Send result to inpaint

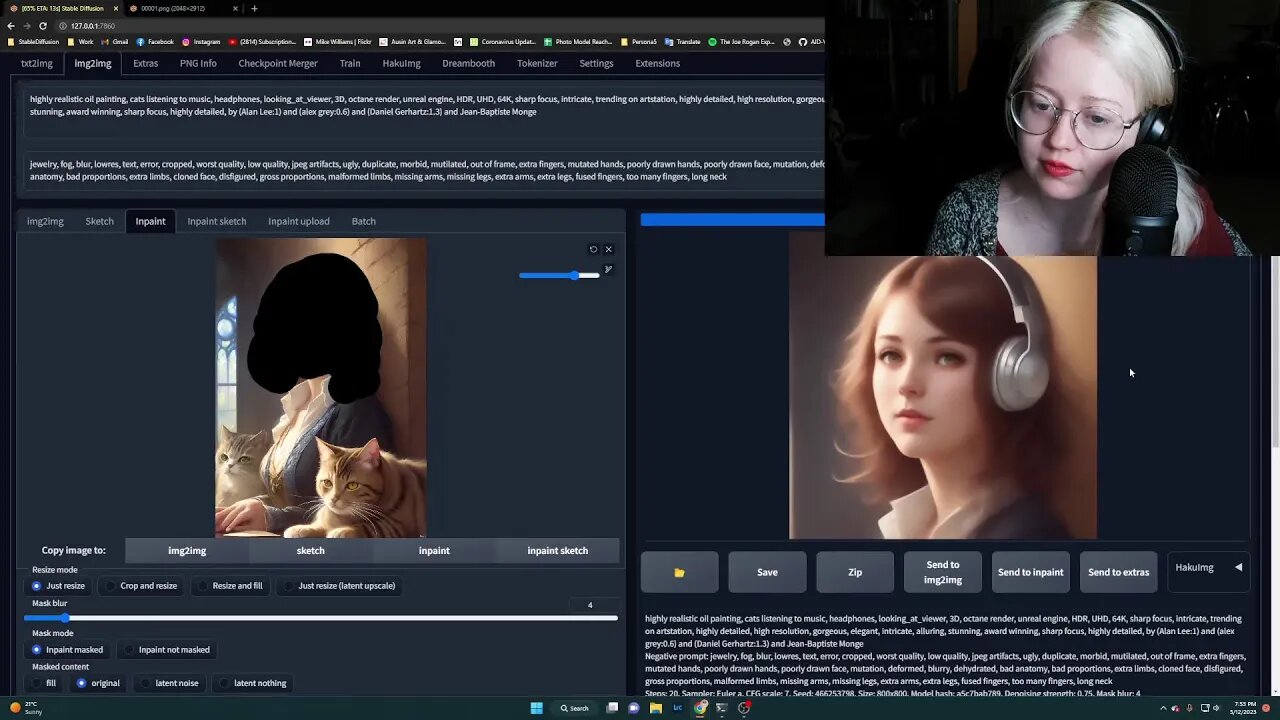tap(1030, 572)
